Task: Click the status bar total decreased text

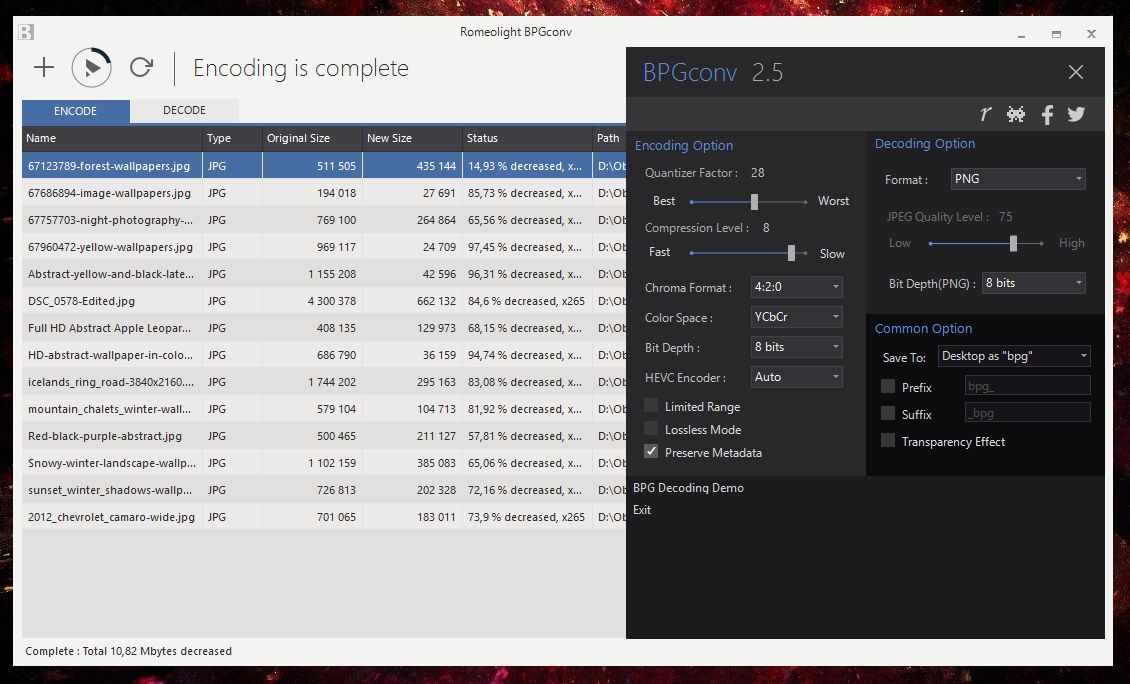Action: [x=128, y=651]
